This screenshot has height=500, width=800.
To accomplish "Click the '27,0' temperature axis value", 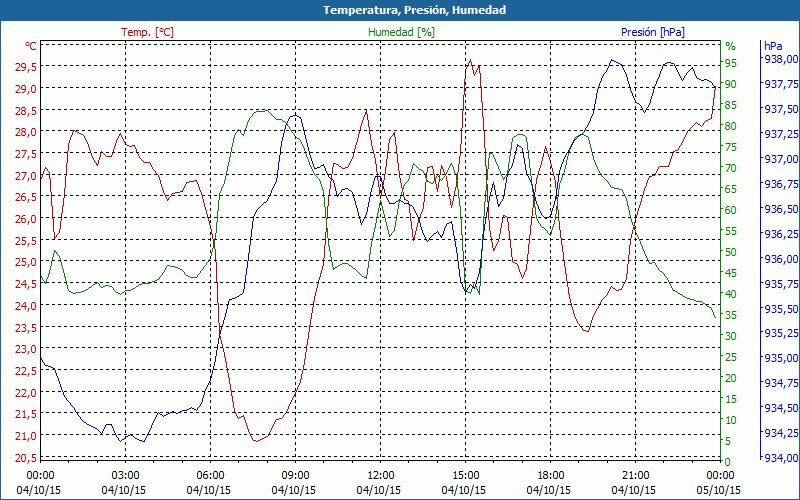I will [24, 176].
